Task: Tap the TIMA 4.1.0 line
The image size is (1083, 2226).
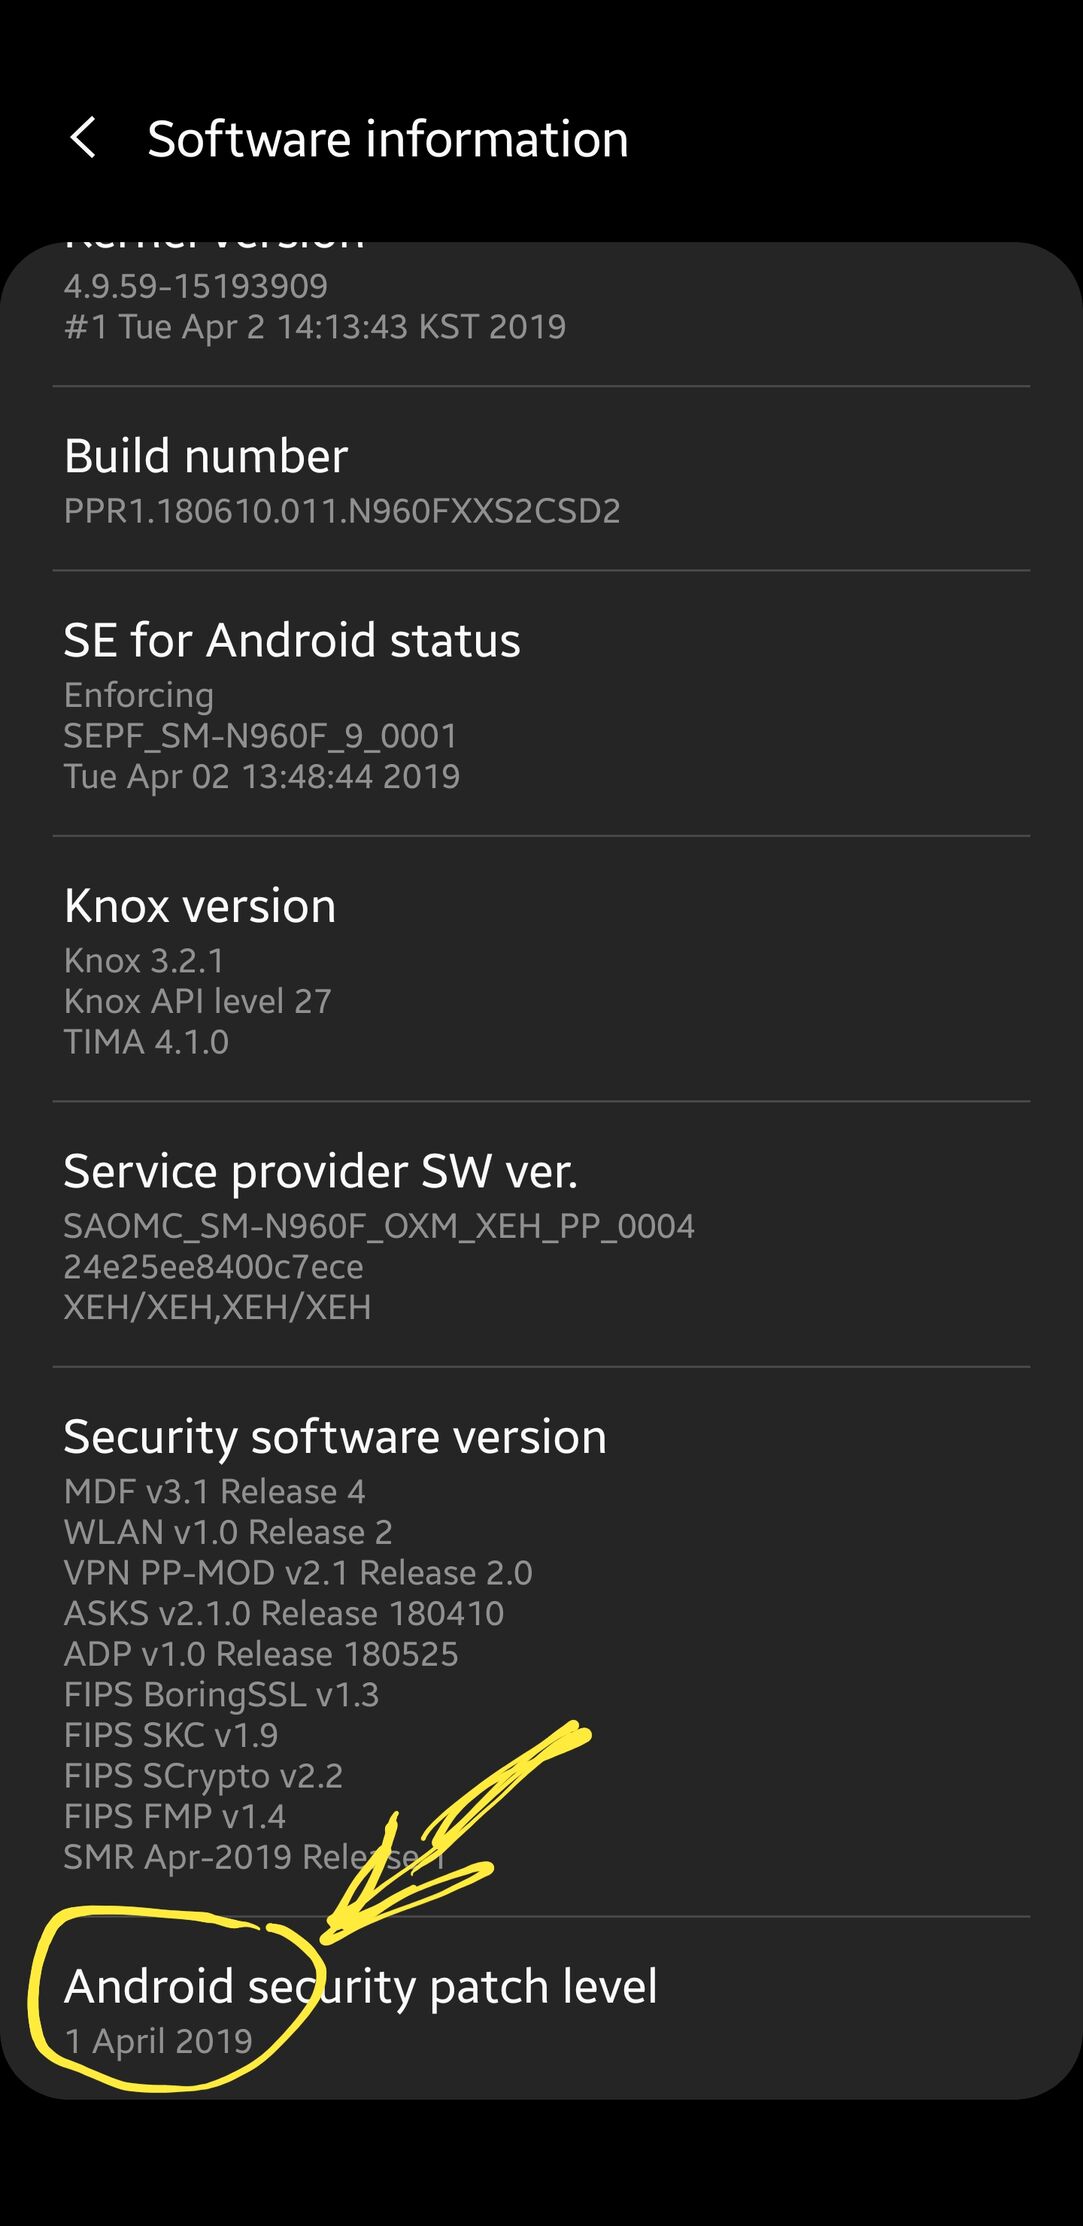Action: click(x=146, y=1042)
